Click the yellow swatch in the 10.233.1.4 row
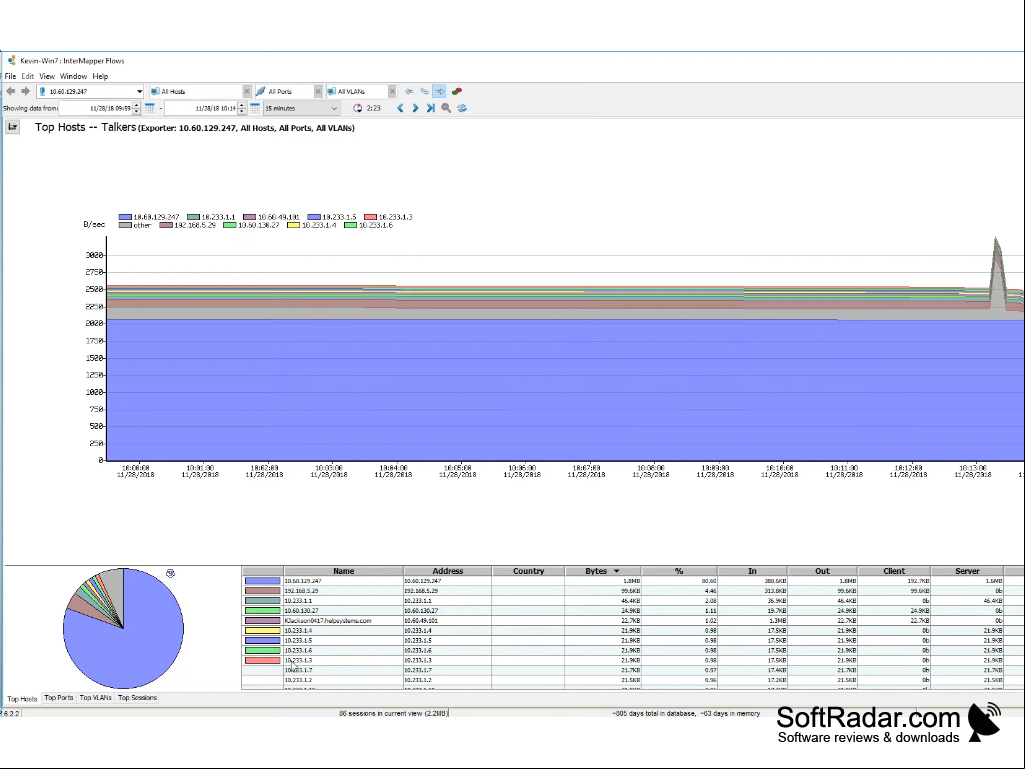The height and width of the screenshot is (769, 1025). tap(262, 630)
